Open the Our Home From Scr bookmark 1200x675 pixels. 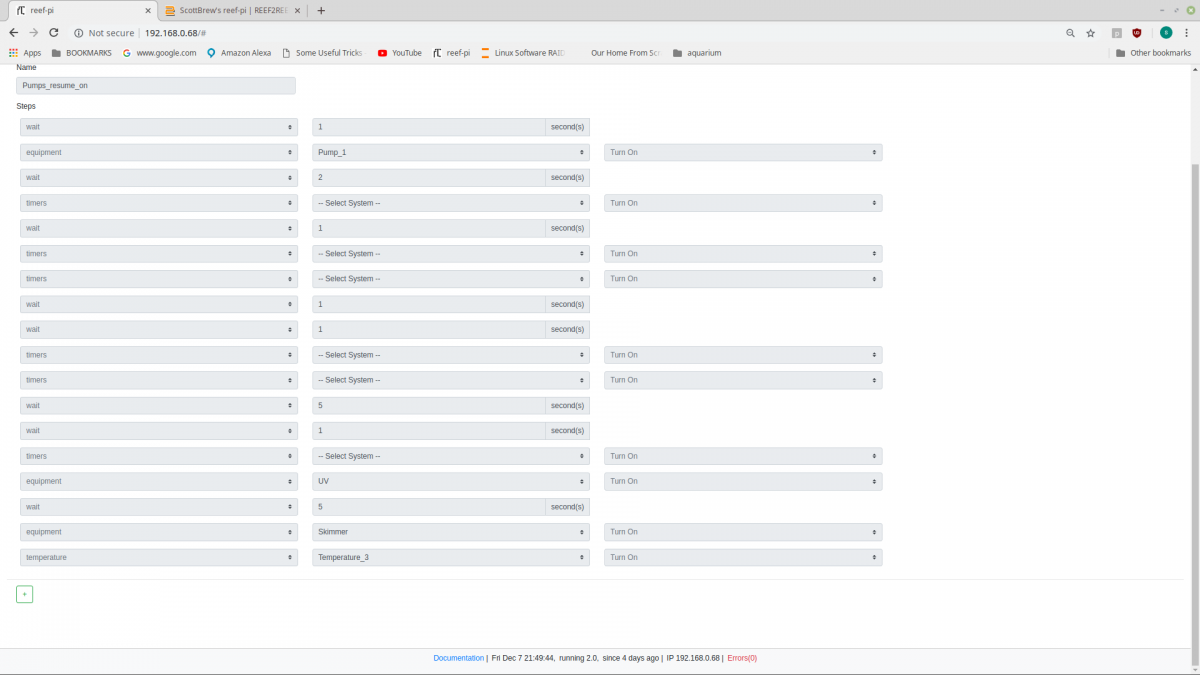(625, 53)
